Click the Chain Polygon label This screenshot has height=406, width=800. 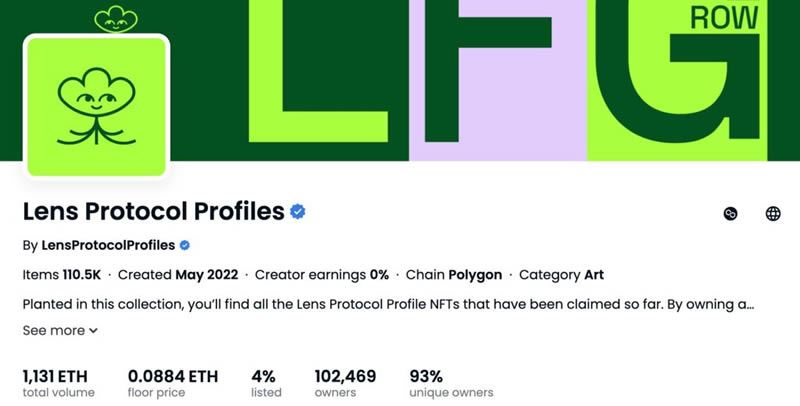461,274
